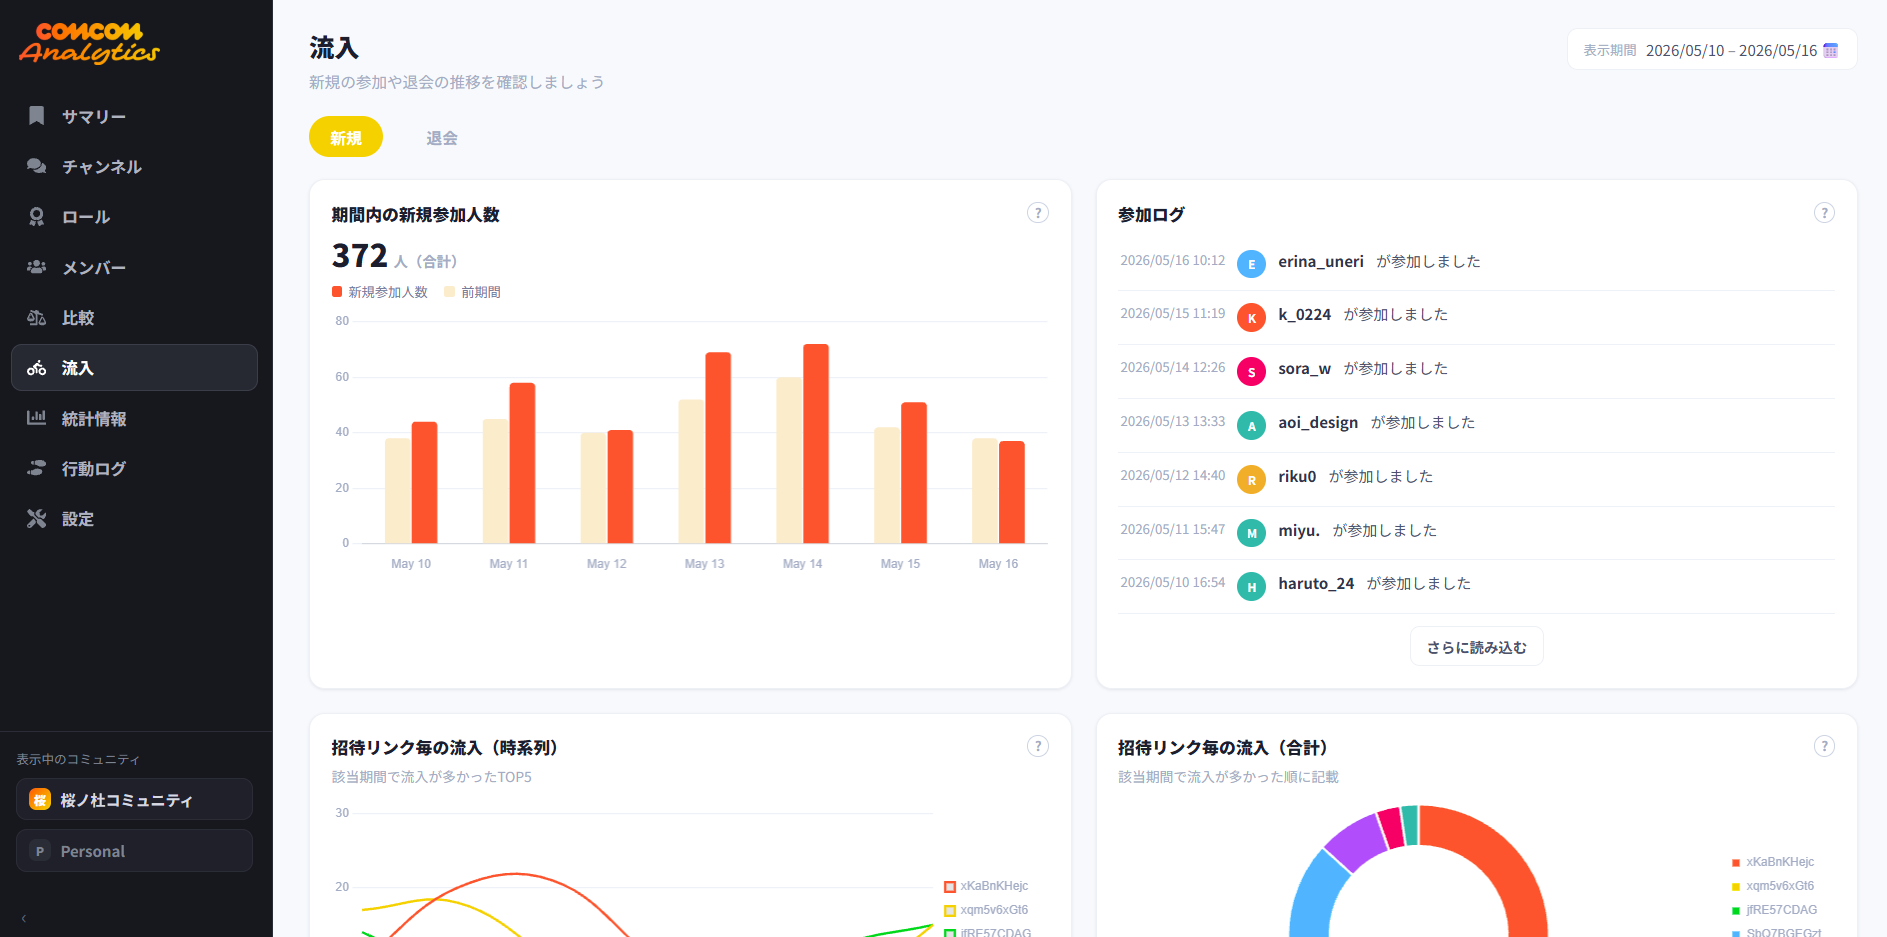The image size is (1887, 937).
Task: Click the 流入 bicycle icon
Action: pos(36,368)
